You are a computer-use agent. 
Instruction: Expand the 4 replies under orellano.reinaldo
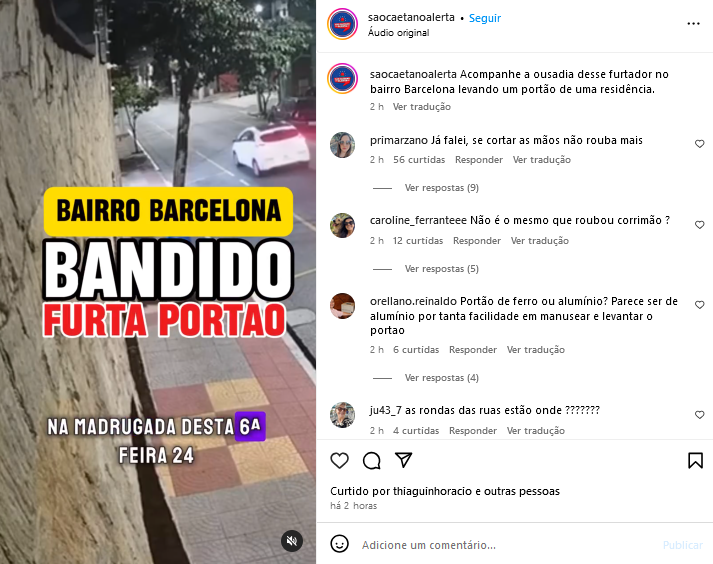pyautogui.click(x=442, y=378)
